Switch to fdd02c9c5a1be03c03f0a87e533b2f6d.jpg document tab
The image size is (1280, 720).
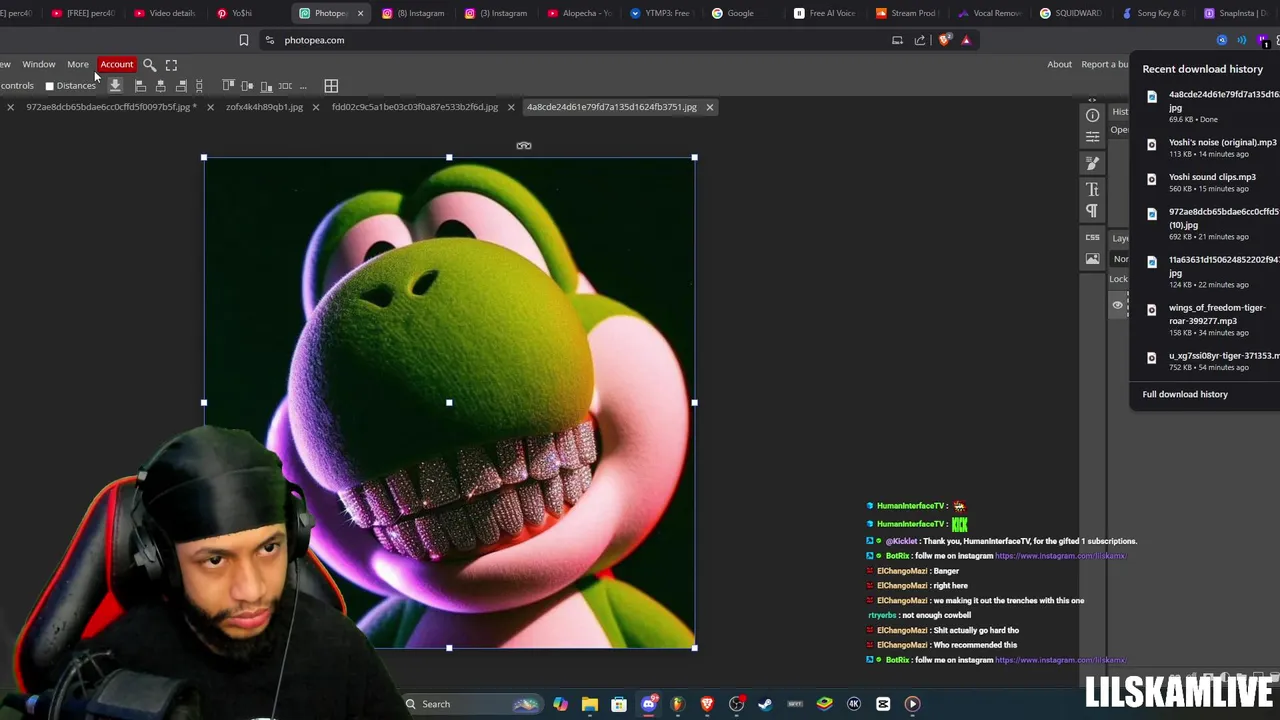[x=415, y=107]
